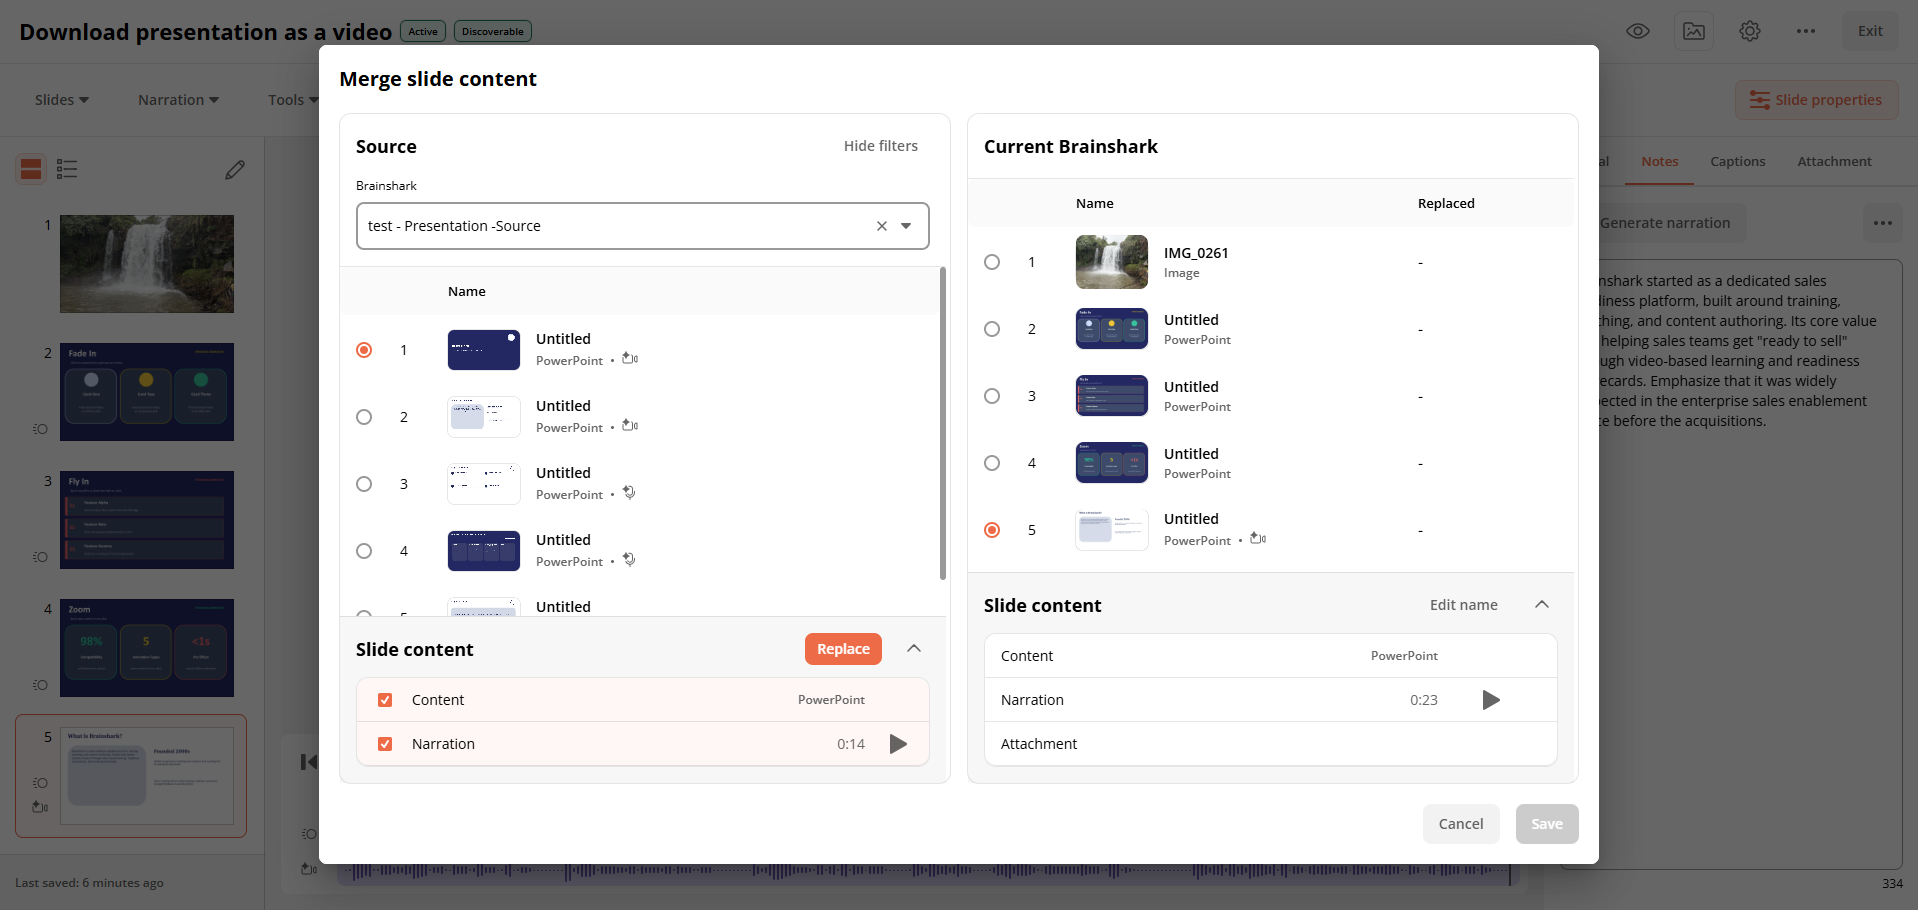Viewport: 1918px width, 910px height.
Task: Open the Slides dropdown menu
Action: (62, 100)
